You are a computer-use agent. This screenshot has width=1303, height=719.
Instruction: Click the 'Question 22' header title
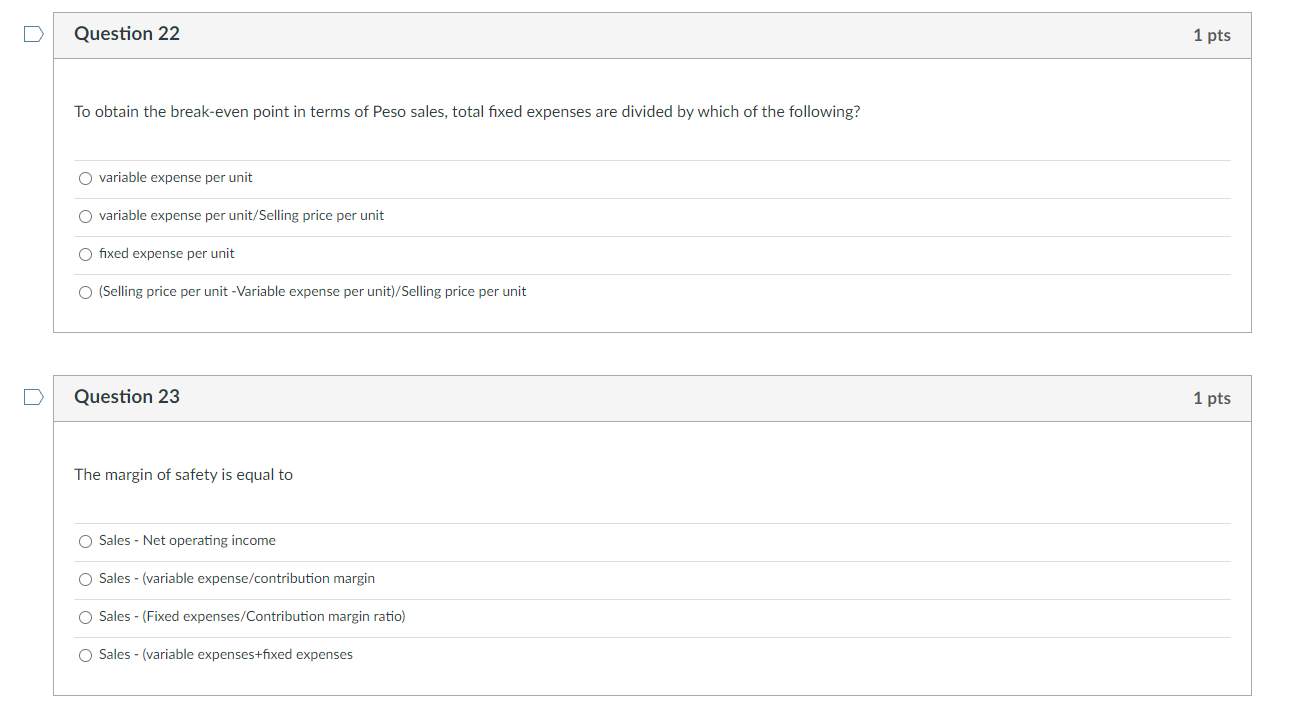[x=127, y=34]
